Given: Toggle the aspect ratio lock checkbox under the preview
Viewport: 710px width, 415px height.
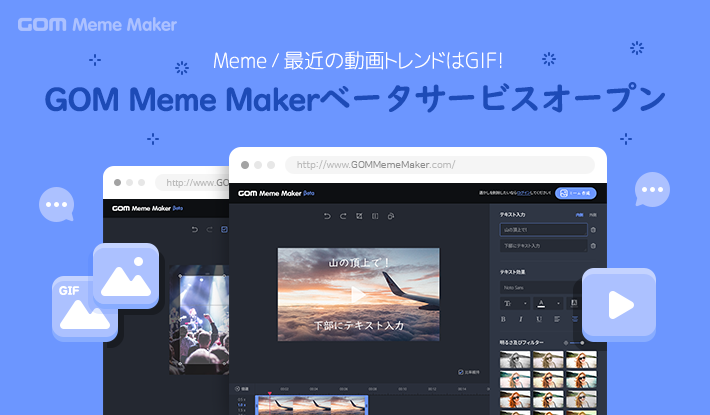Looking at the screenshot, I should coord(460,371).
